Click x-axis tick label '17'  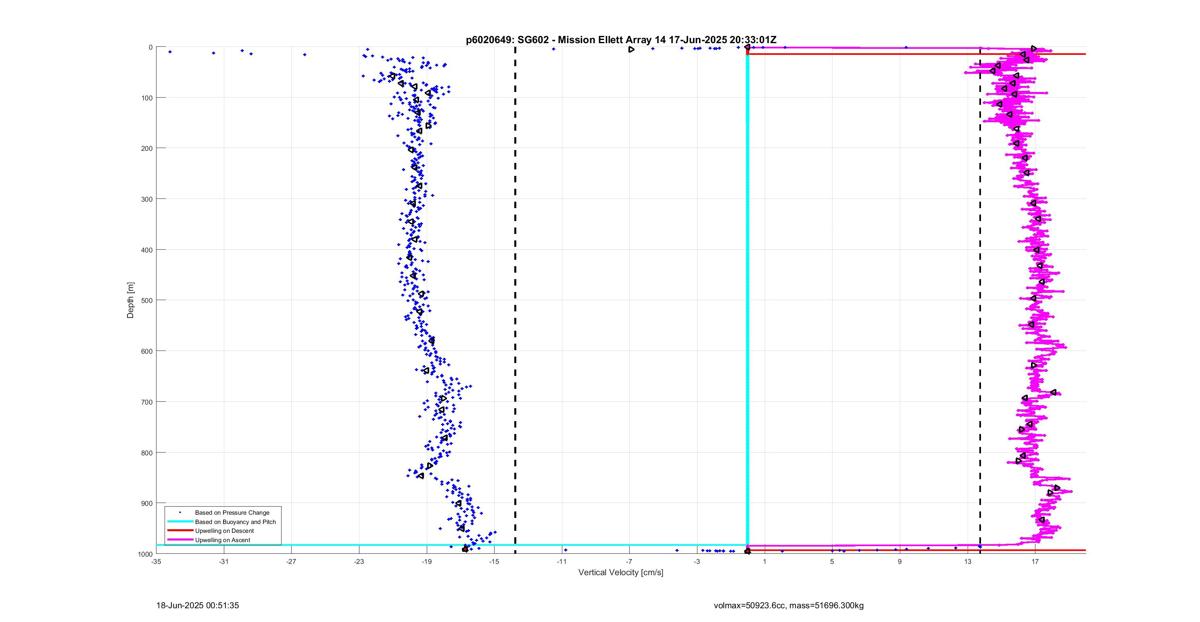tap(1035, 561)
